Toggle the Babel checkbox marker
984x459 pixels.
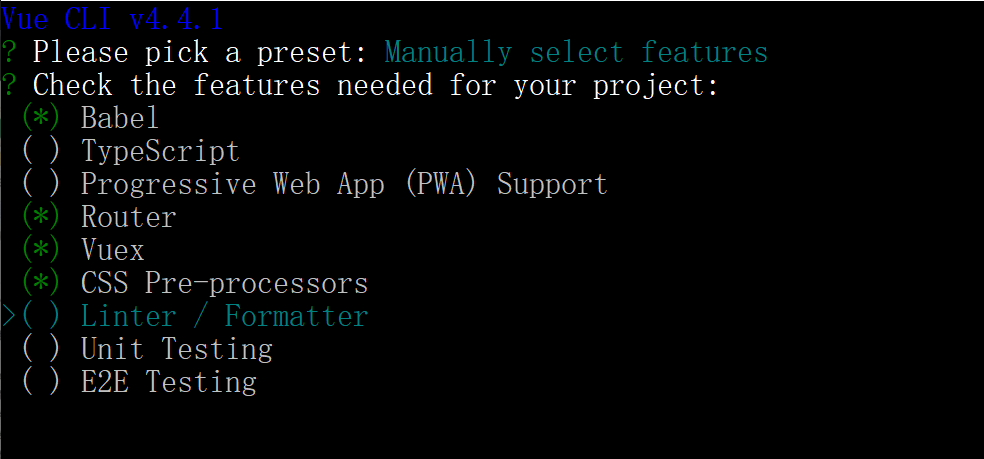point(40,118)
